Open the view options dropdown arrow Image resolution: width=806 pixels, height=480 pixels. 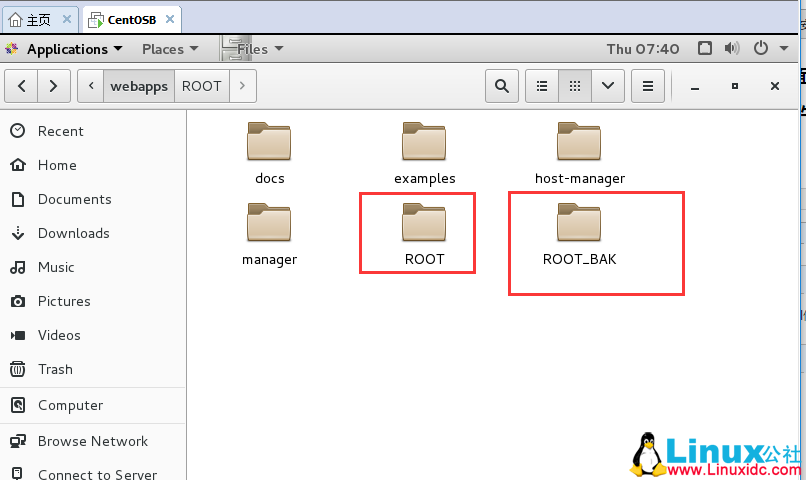click(x=608, y=86)
